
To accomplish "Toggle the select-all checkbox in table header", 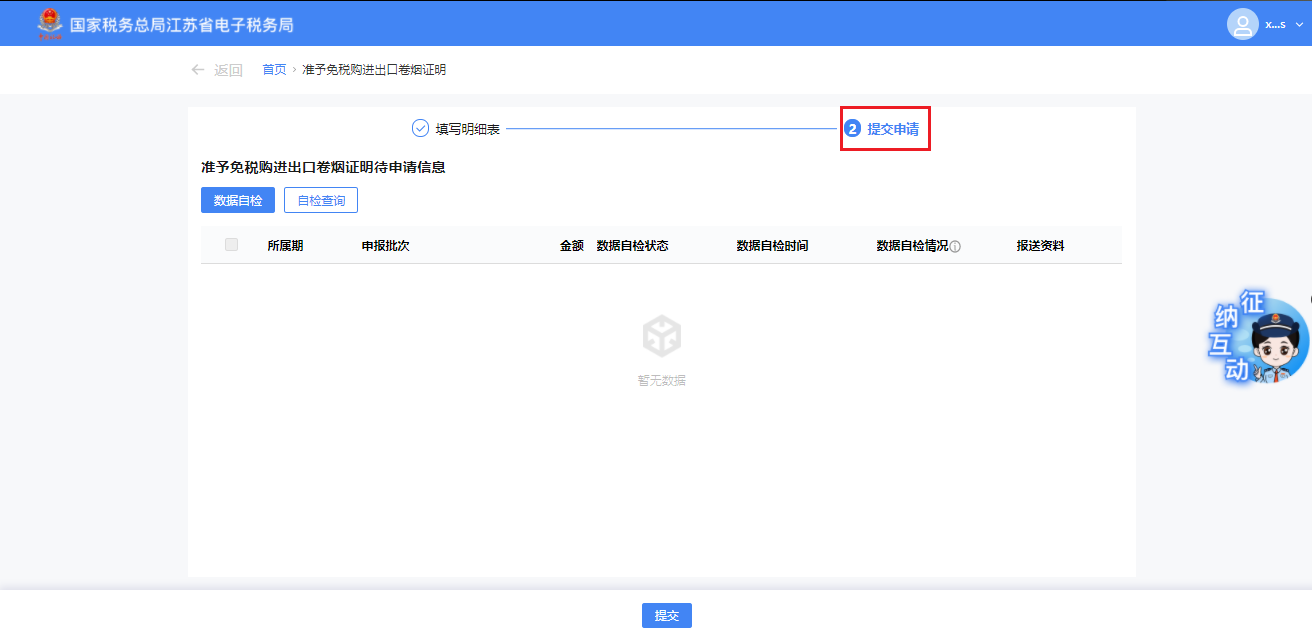I will pyautogui.click(x=232, y=245).
